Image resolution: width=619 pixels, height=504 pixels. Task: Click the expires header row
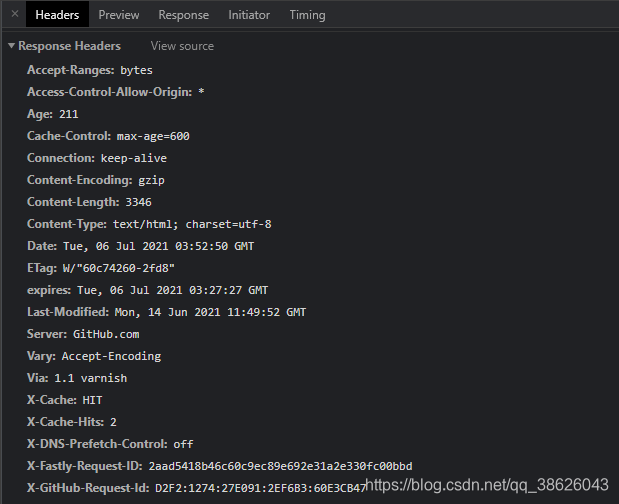(147, 290)
